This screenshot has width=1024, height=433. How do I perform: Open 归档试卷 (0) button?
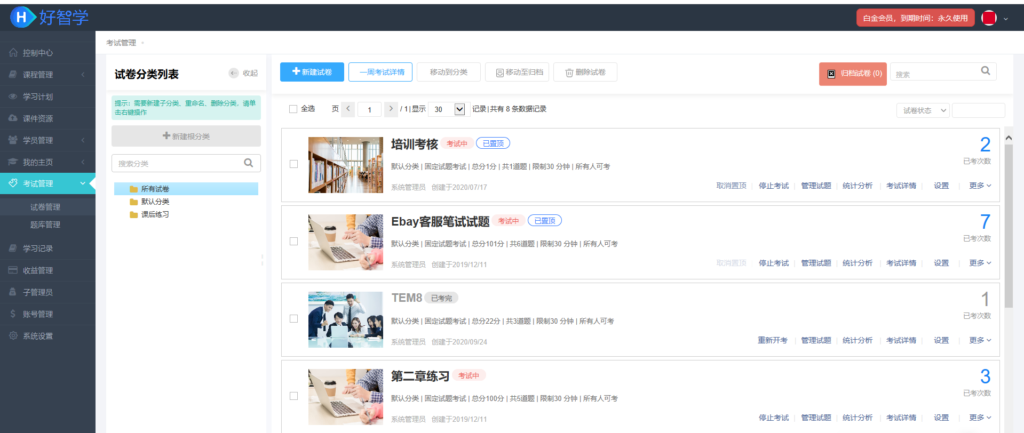point(852,74)
